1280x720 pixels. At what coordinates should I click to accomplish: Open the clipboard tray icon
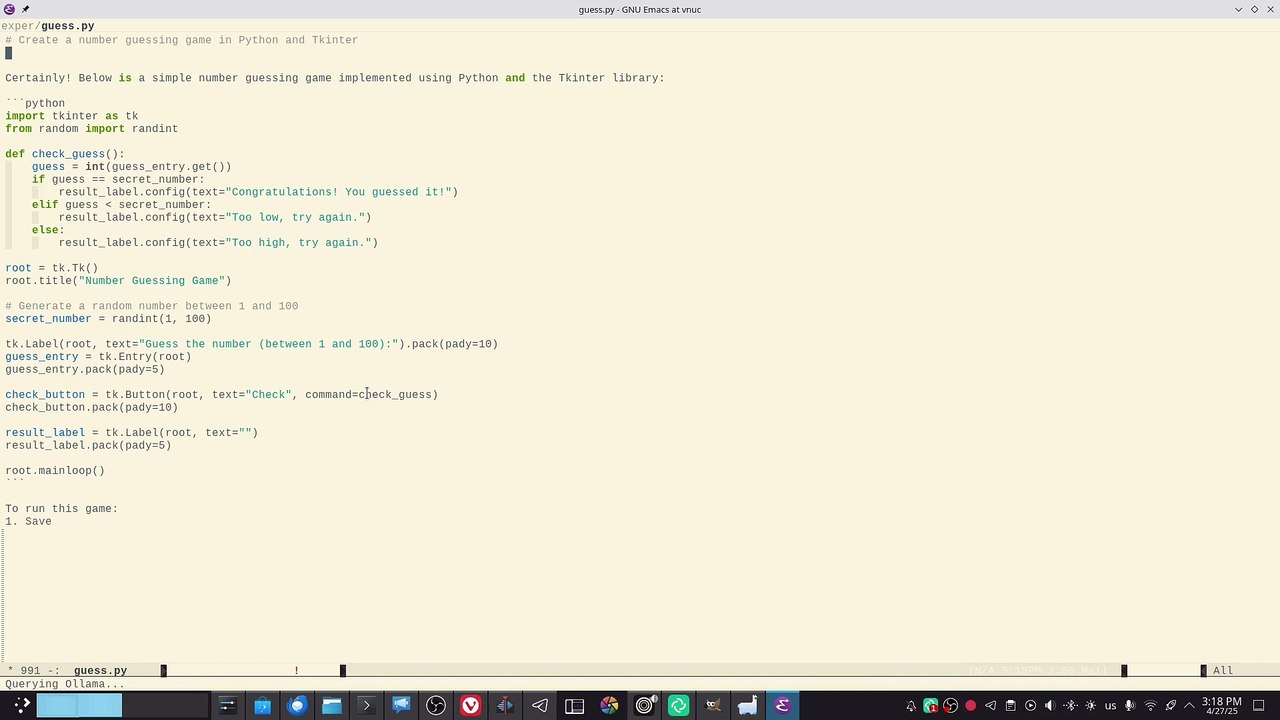tap(1010, 706)
